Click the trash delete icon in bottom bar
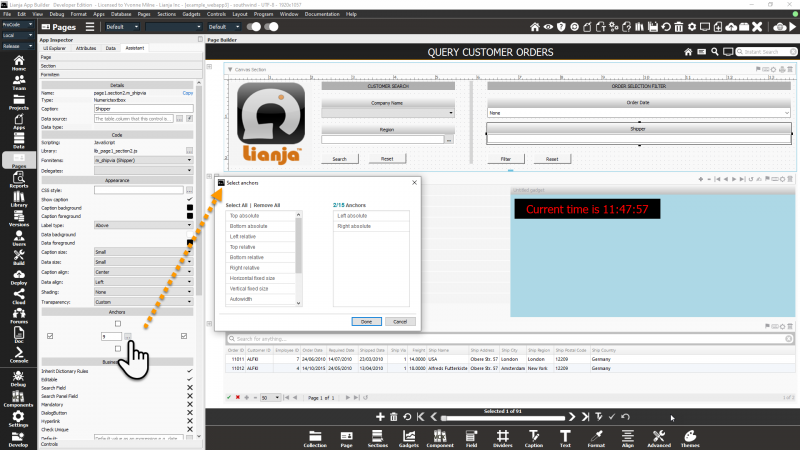Viewport: 800px width, 450px height. (x=394, y=415)
